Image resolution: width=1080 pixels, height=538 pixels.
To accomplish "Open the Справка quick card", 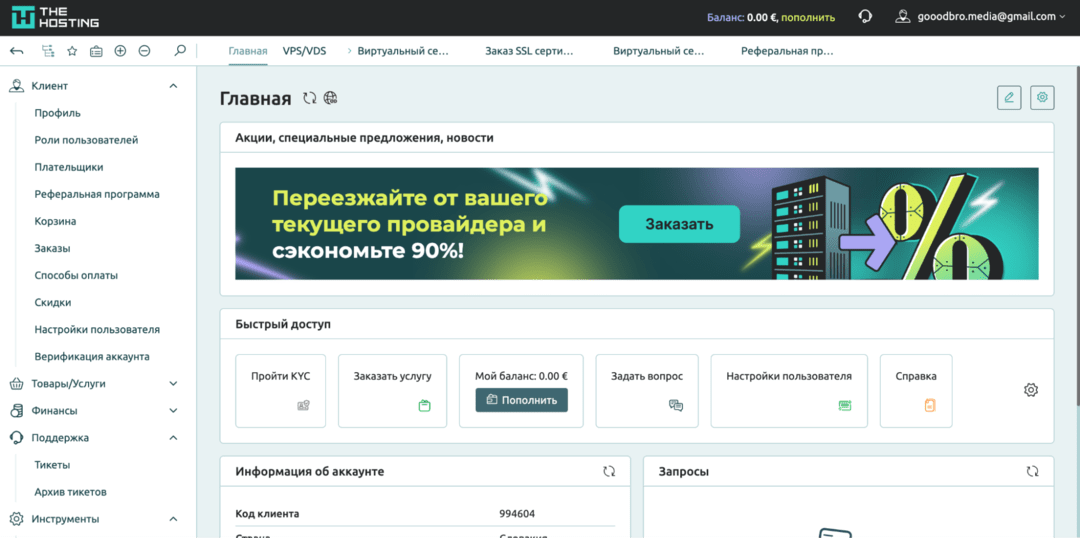I will [916, 391].
